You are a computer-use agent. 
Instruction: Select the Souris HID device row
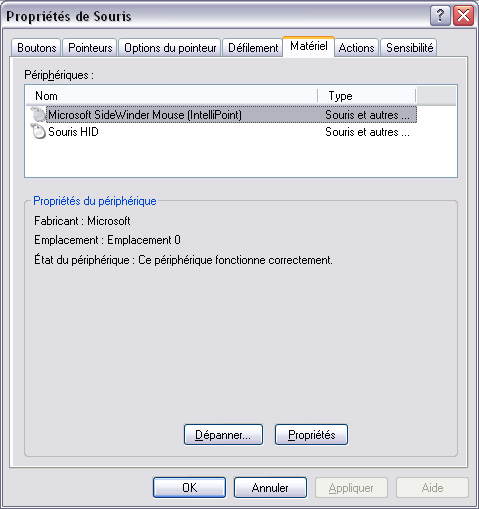(221, 132)
